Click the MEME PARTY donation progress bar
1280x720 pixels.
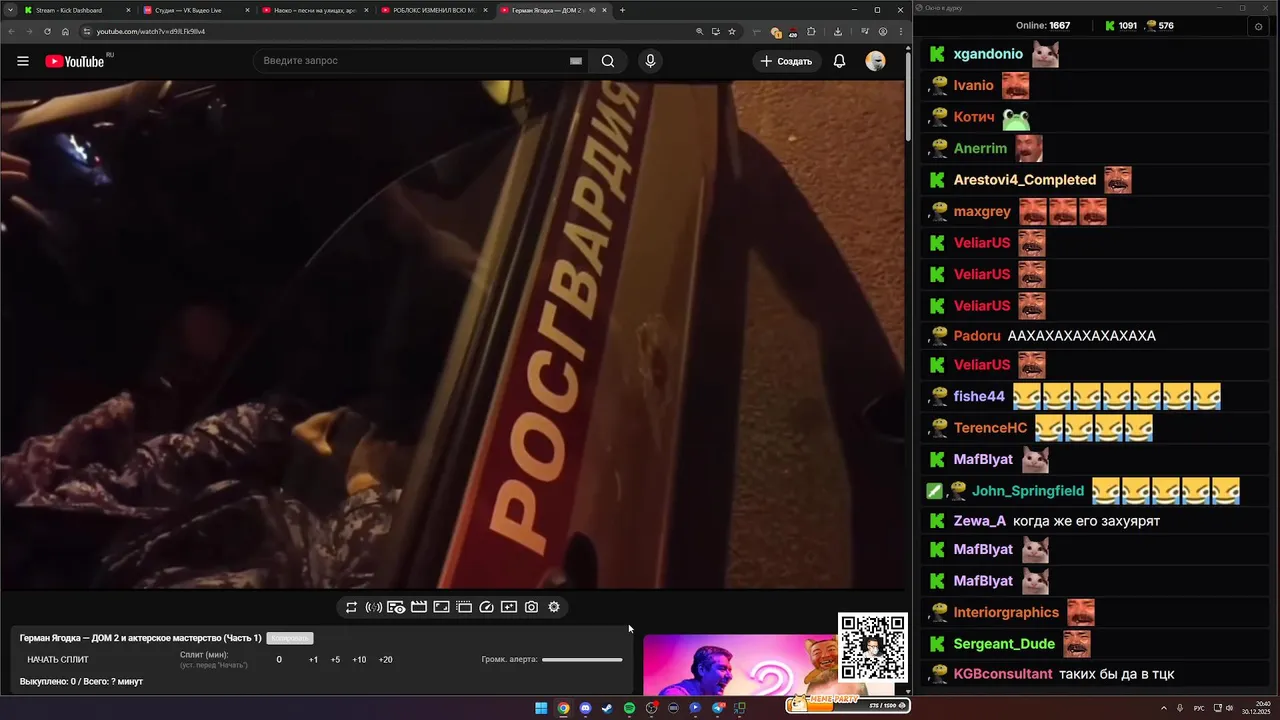848,704
